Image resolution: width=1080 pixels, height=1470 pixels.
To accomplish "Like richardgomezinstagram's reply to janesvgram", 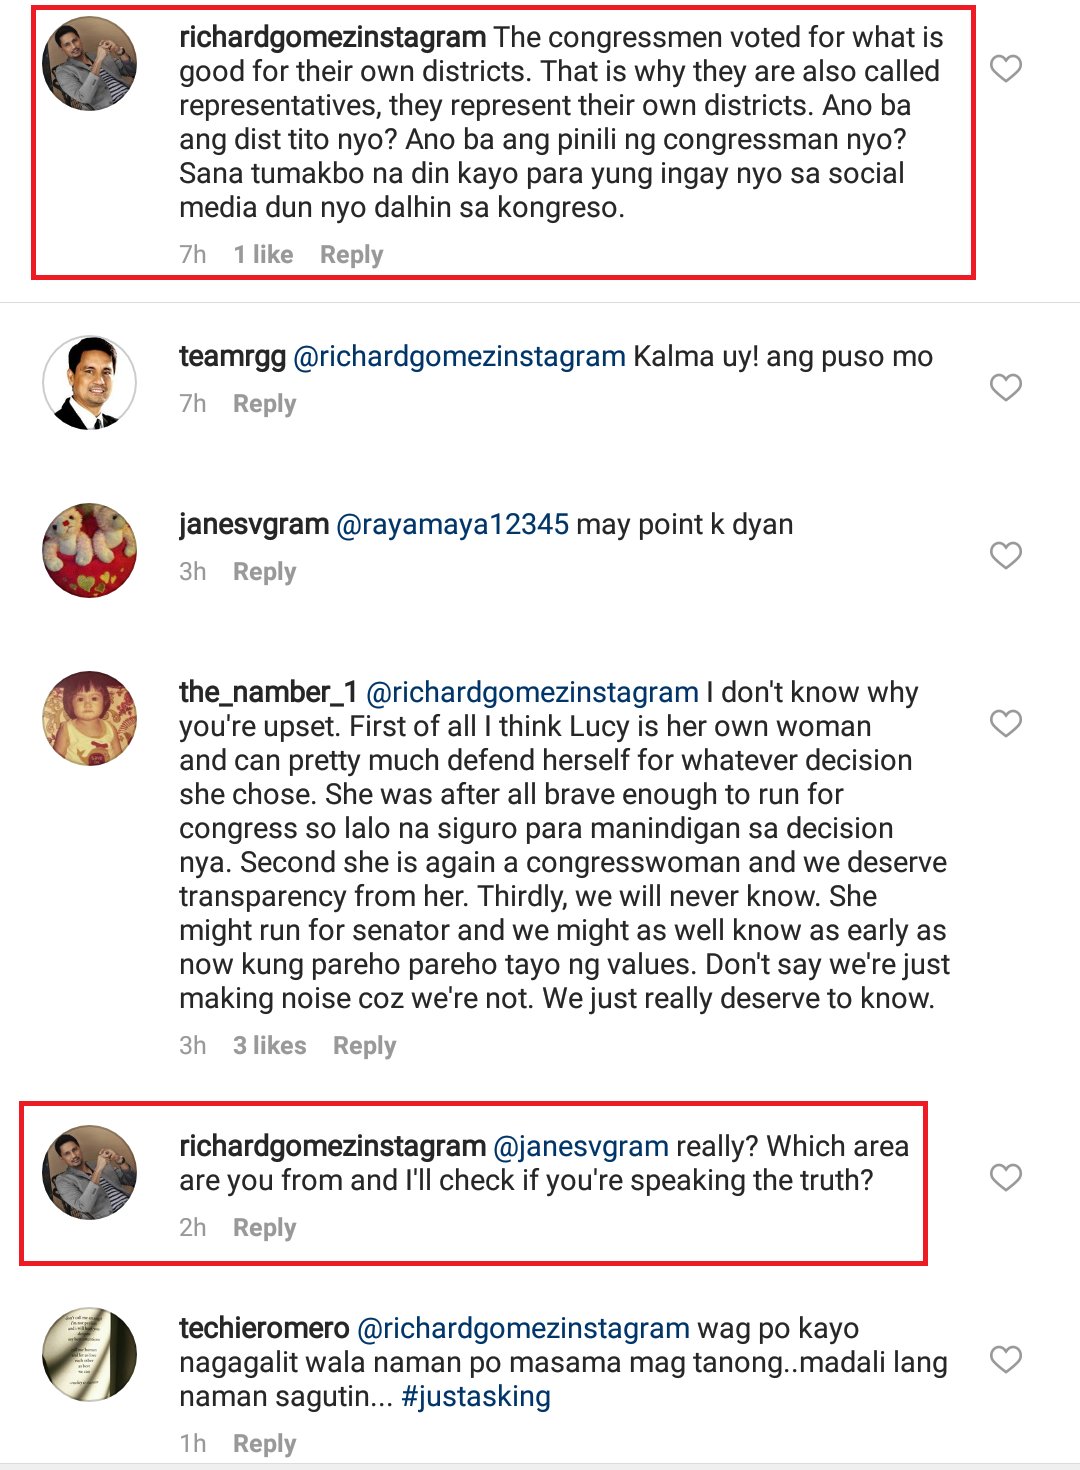I will tap(1005, 1177).
